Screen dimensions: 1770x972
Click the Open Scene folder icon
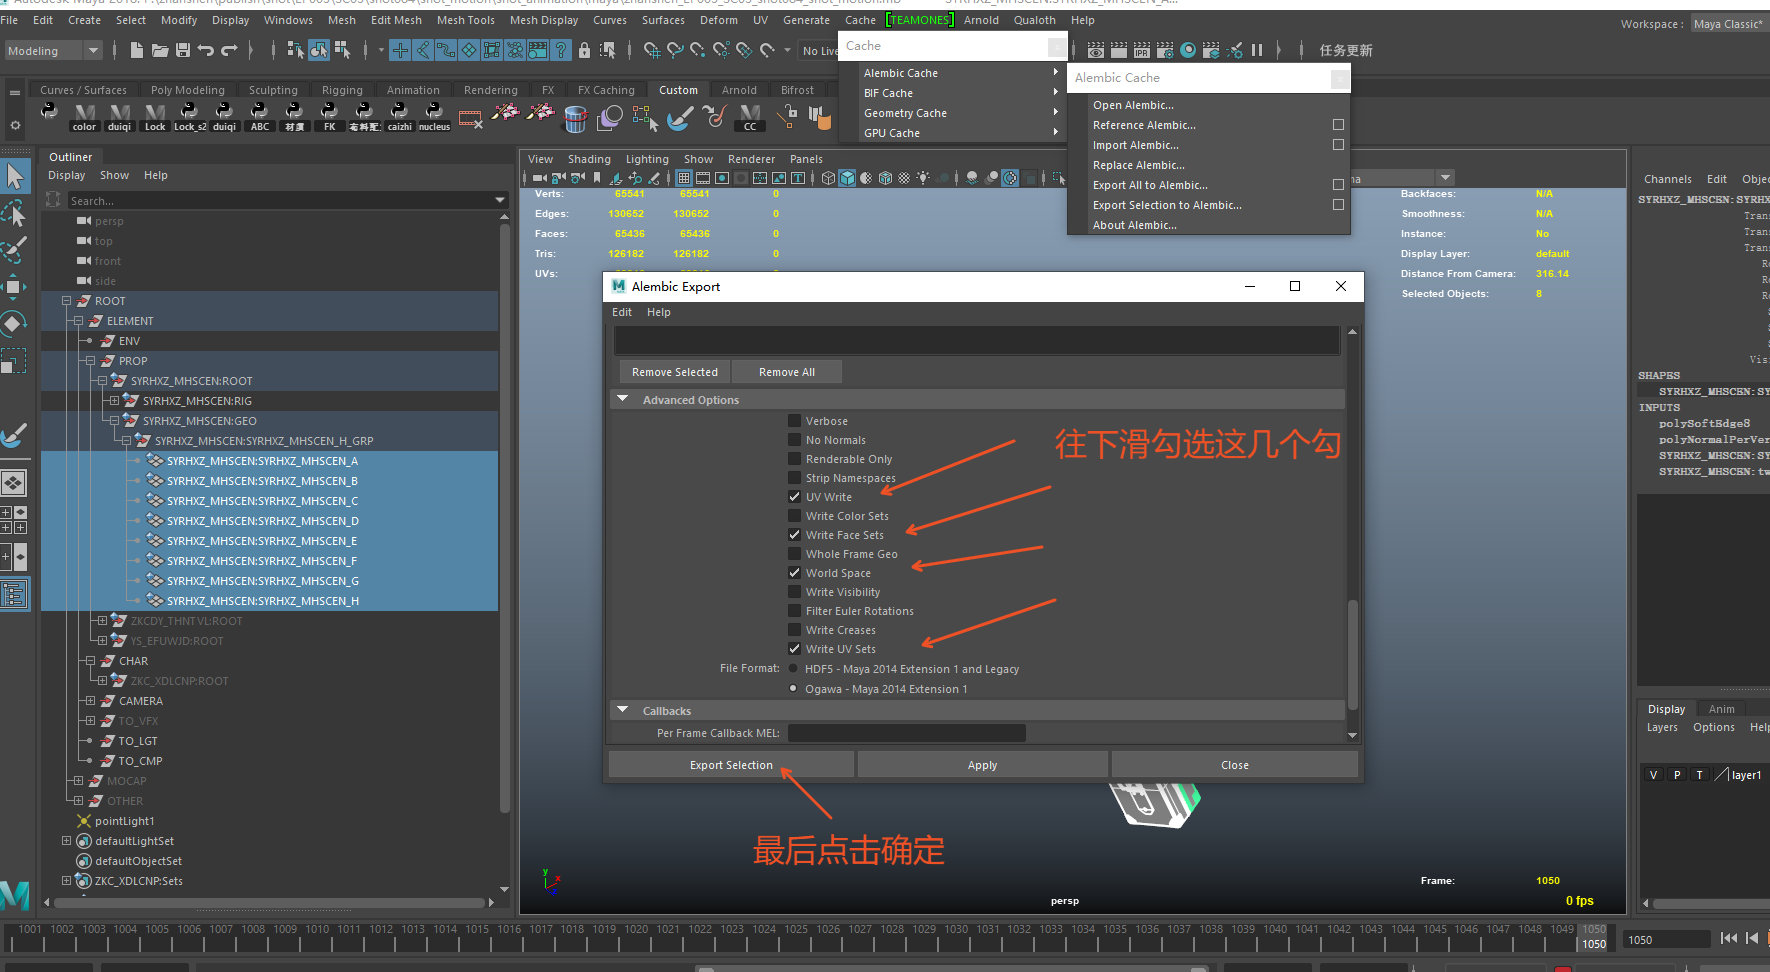click(x=160, y=50)
